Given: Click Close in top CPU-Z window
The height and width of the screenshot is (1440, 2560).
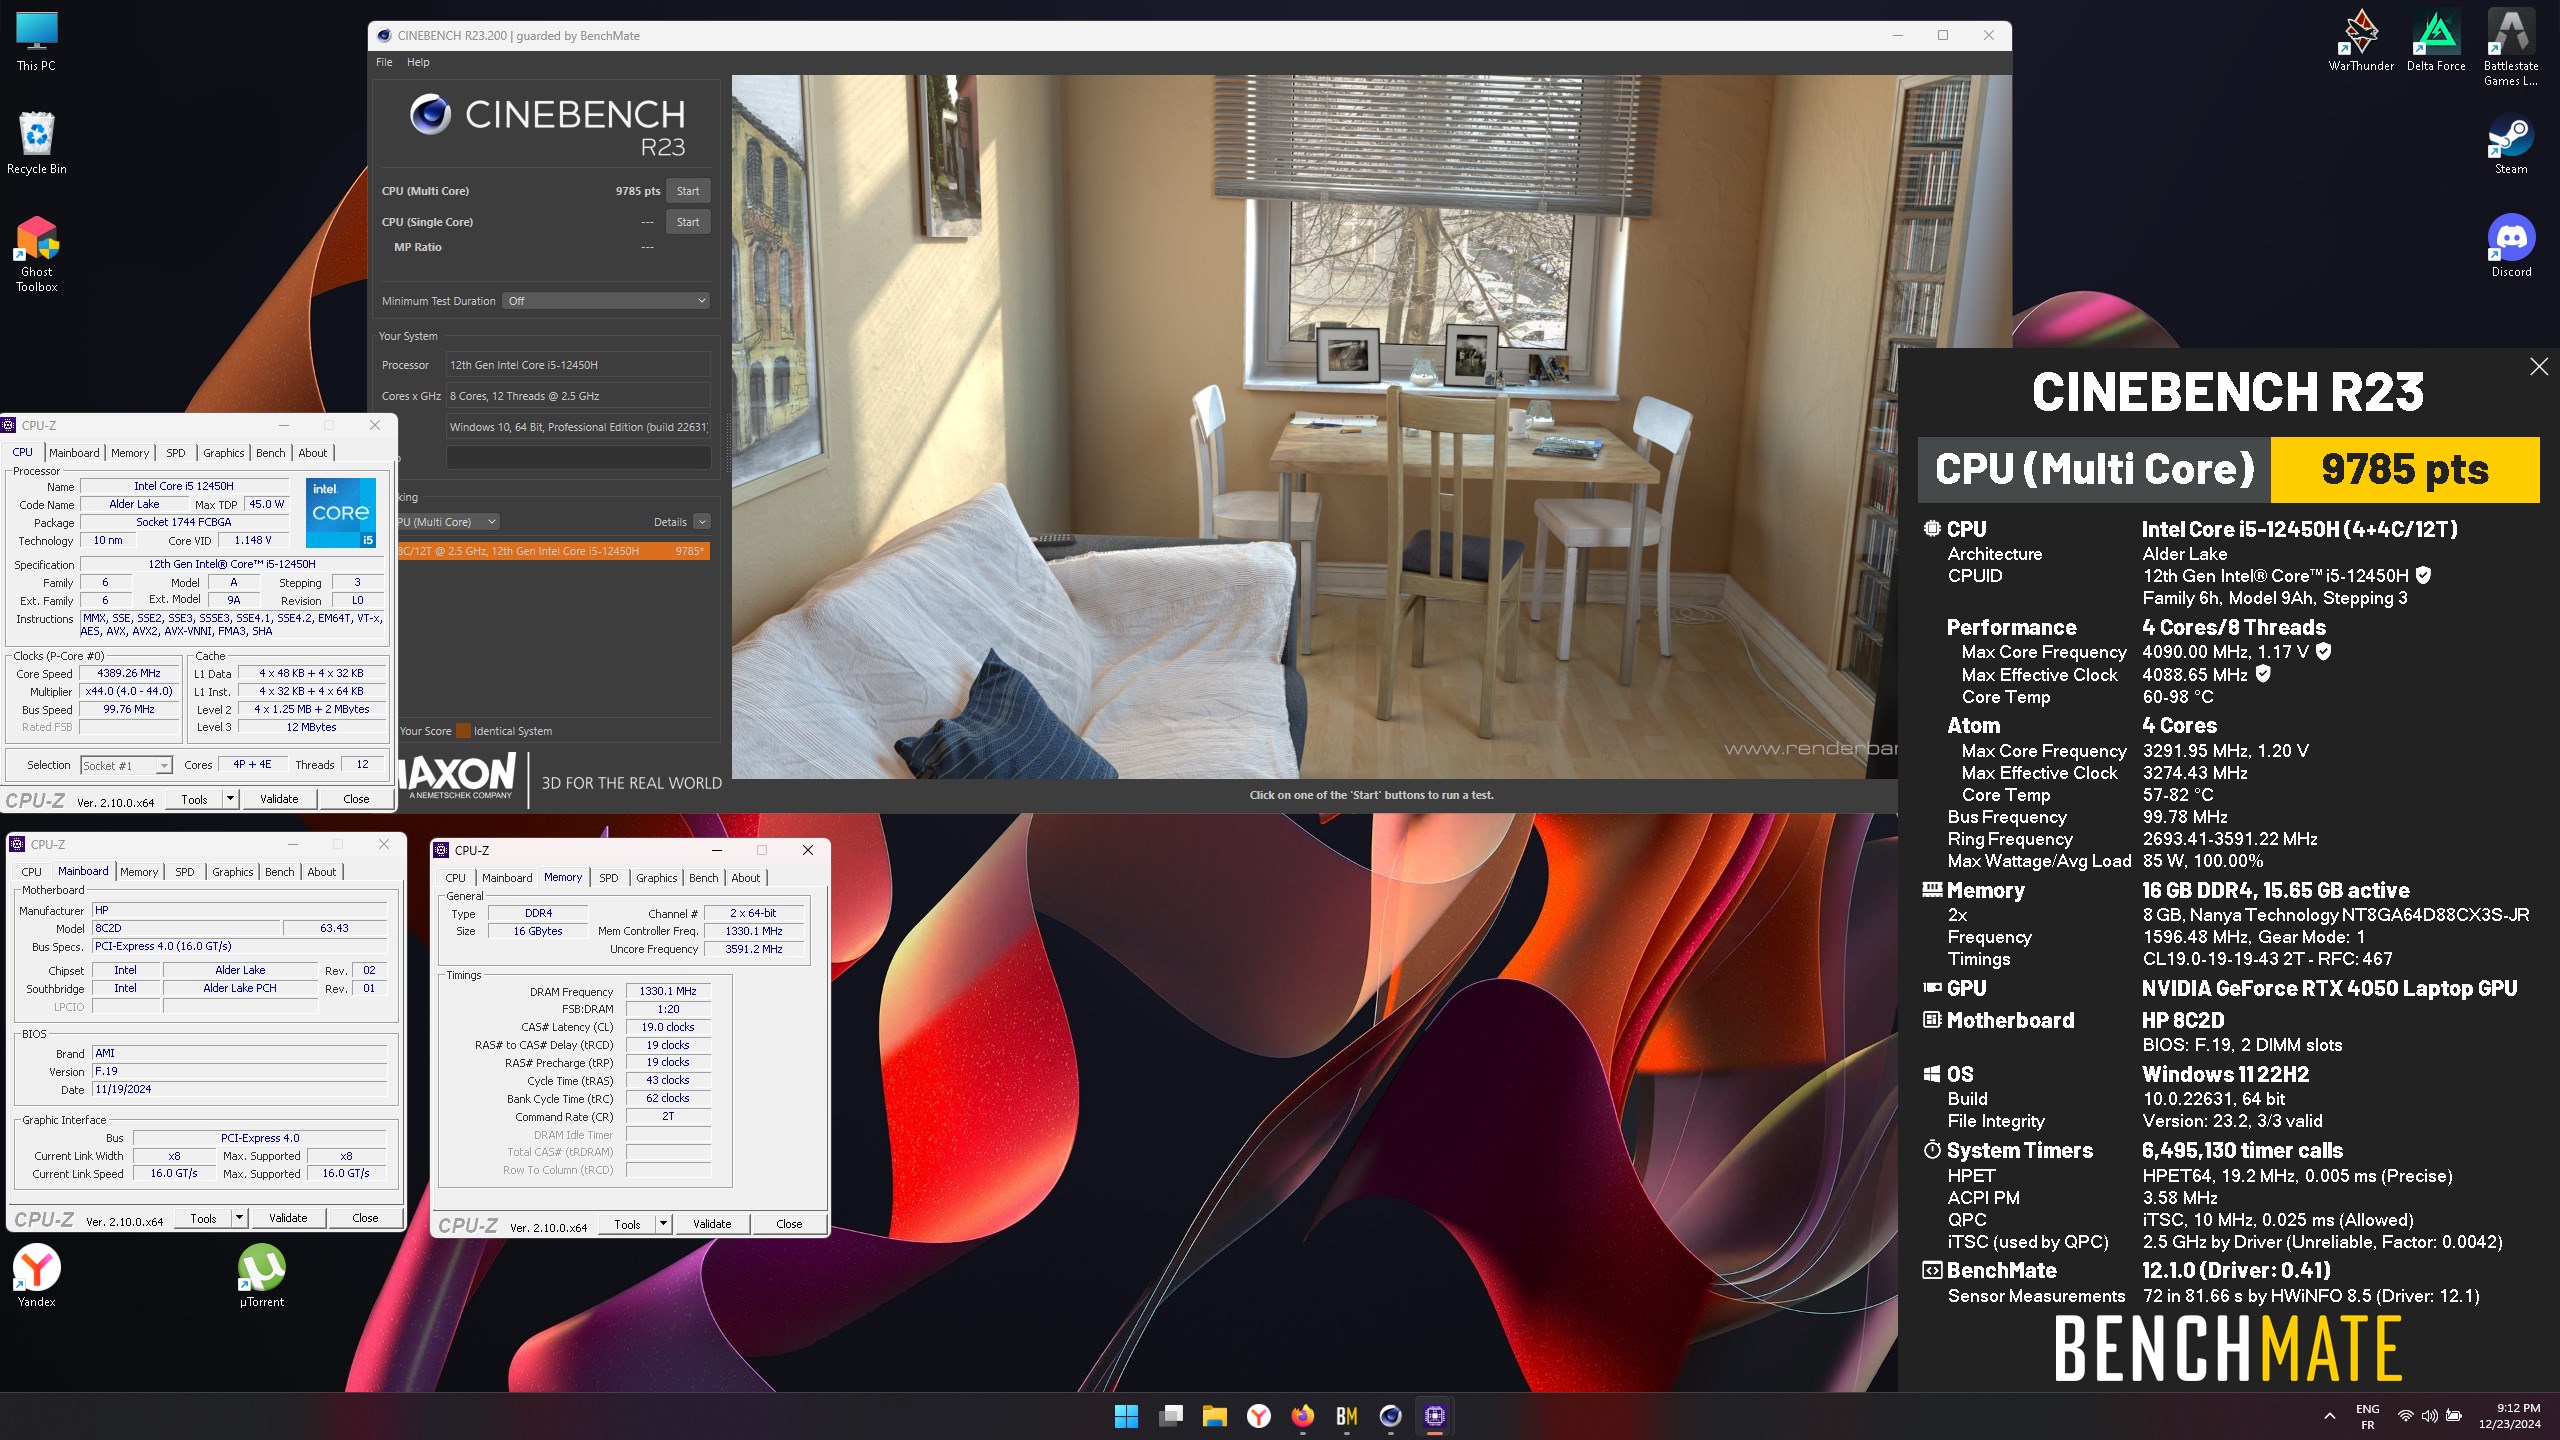Looking at the screenshot, I should [x=356, y=799].
